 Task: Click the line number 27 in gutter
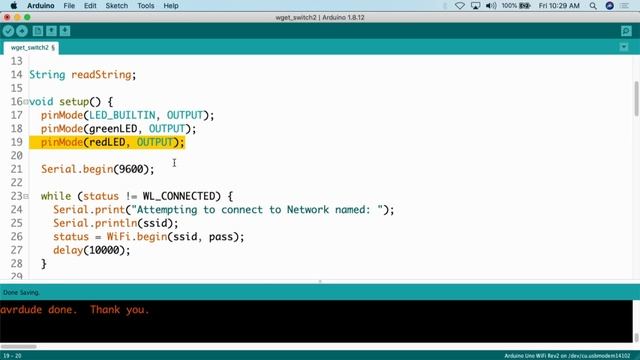17,250
